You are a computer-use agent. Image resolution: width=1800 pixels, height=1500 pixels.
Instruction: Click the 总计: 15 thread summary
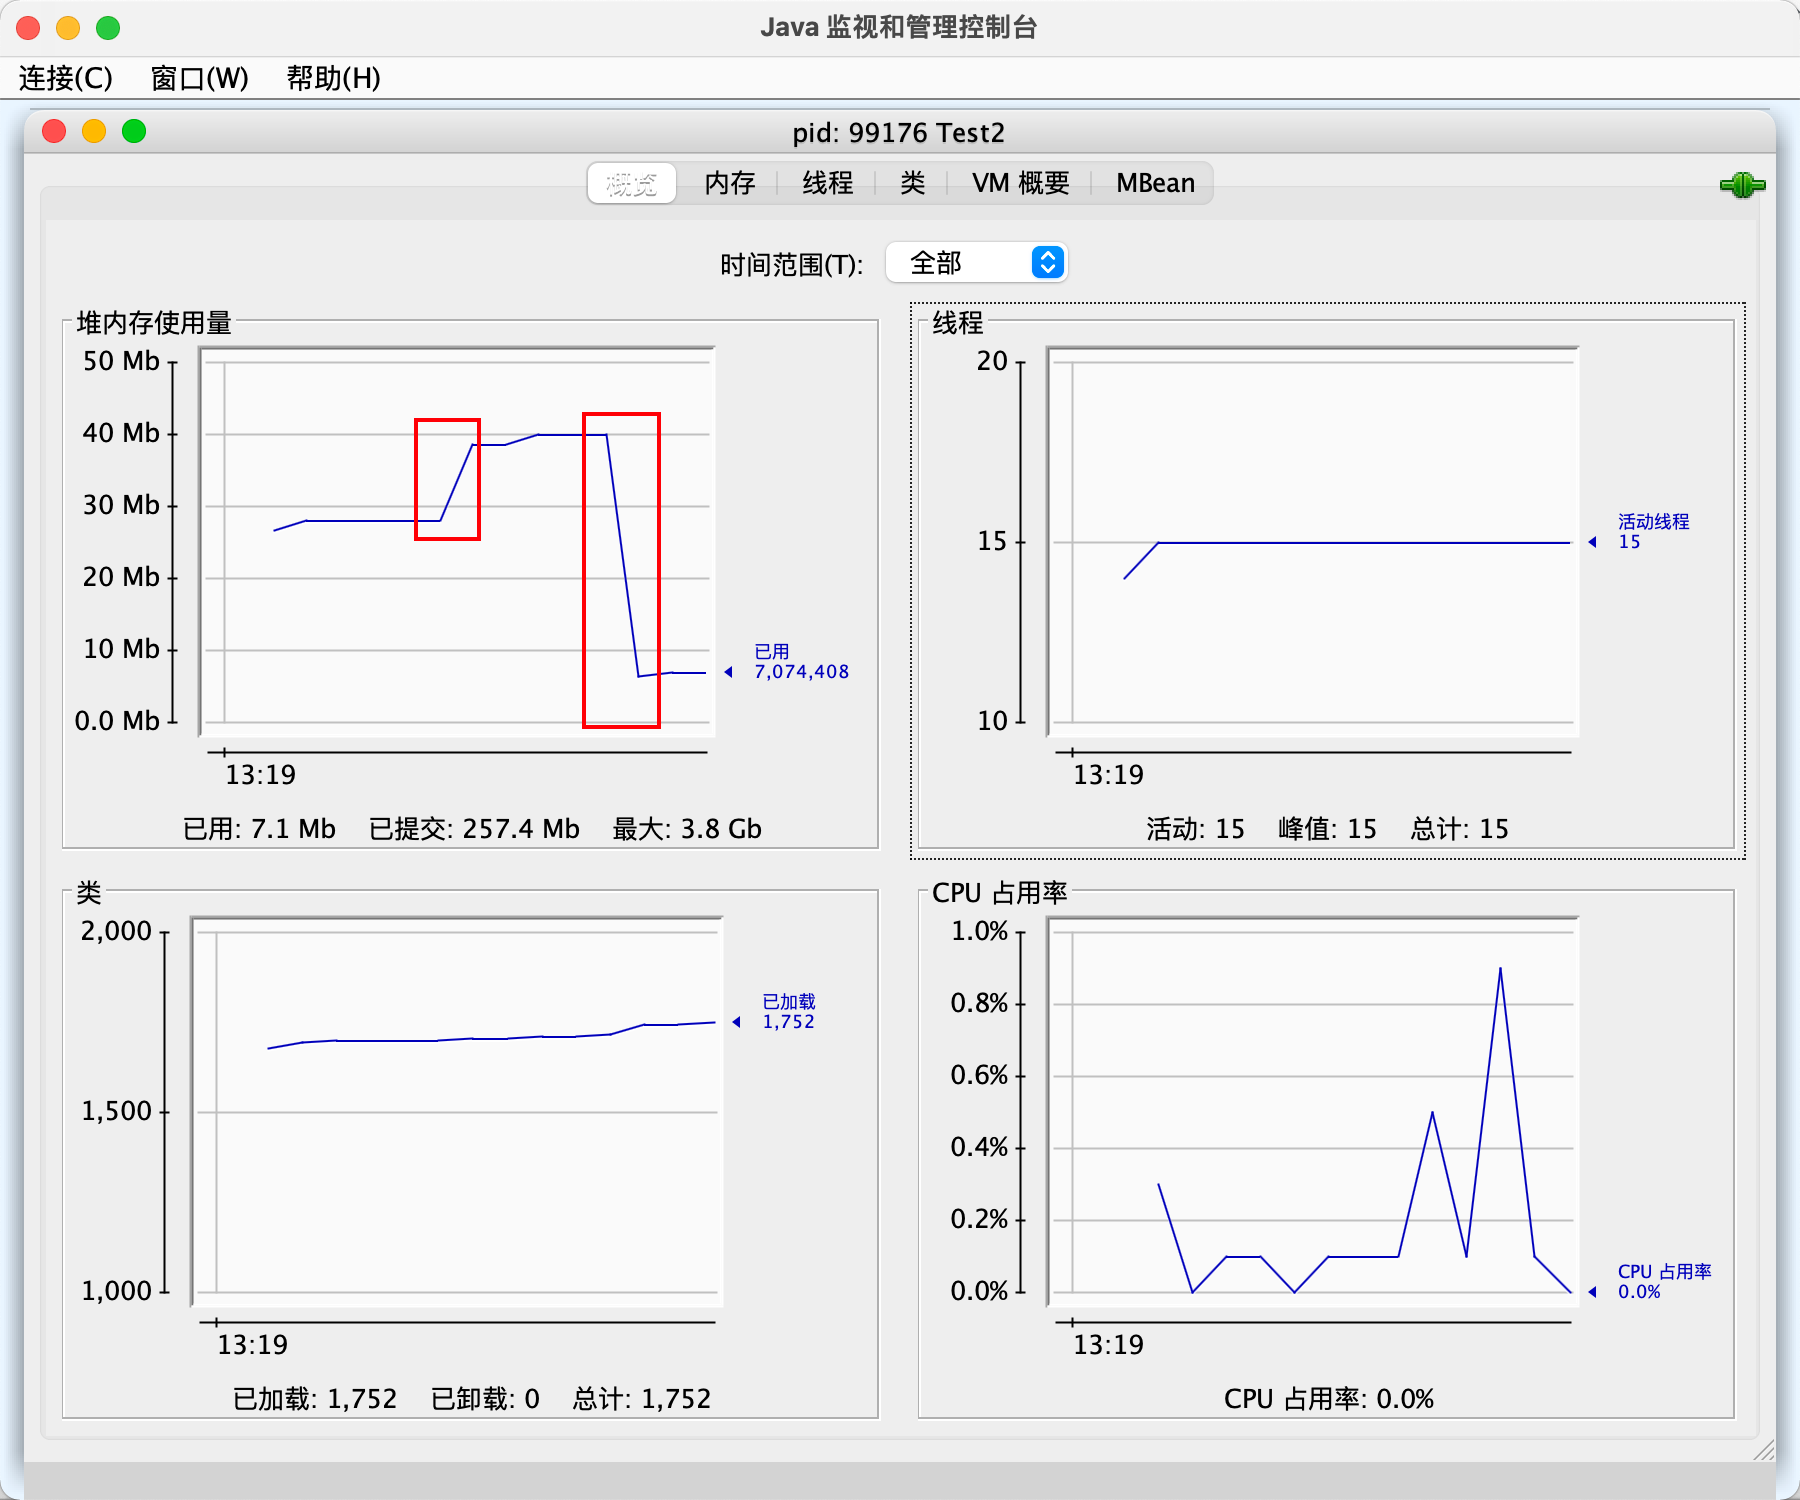pyautogui.click(x=1459, y=829)
